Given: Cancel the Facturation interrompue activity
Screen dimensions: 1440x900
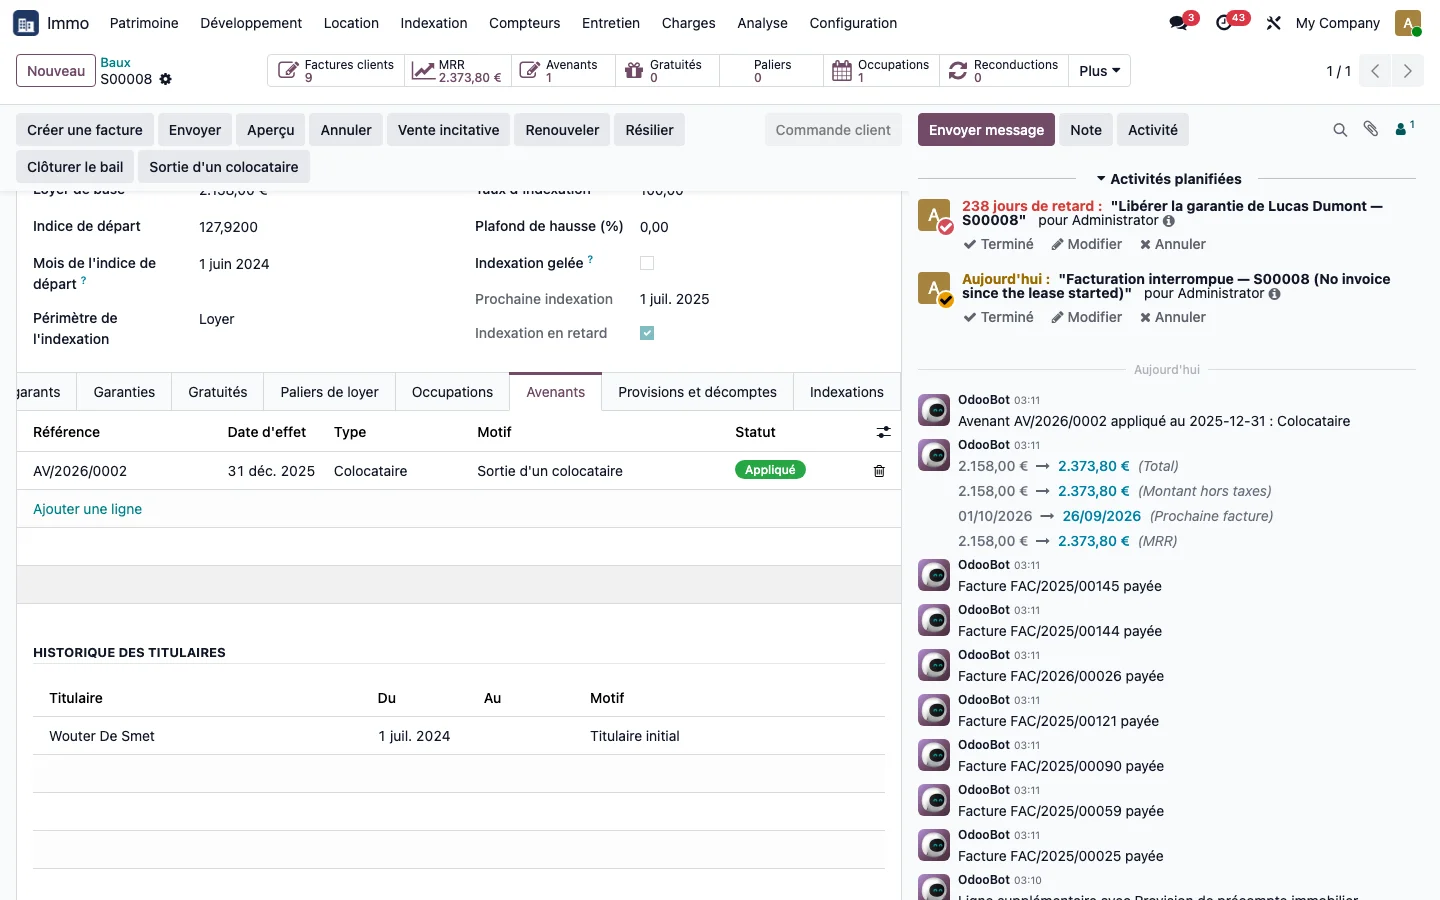Looking at the screenshot, I should 1172,317.
